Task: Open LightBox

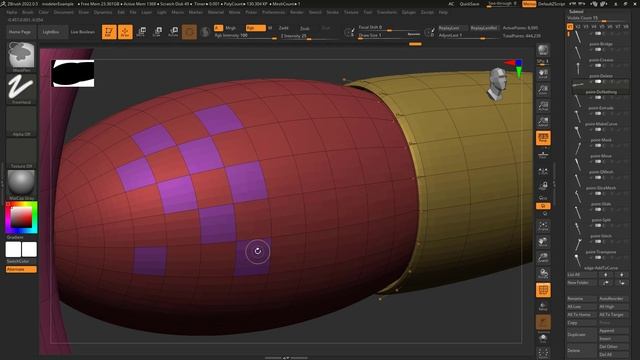Action: (51, 32)
